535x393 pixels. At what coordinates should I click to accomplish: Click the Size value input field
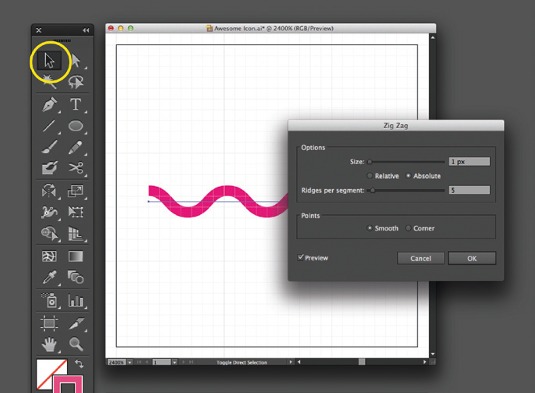pos(469,161)
